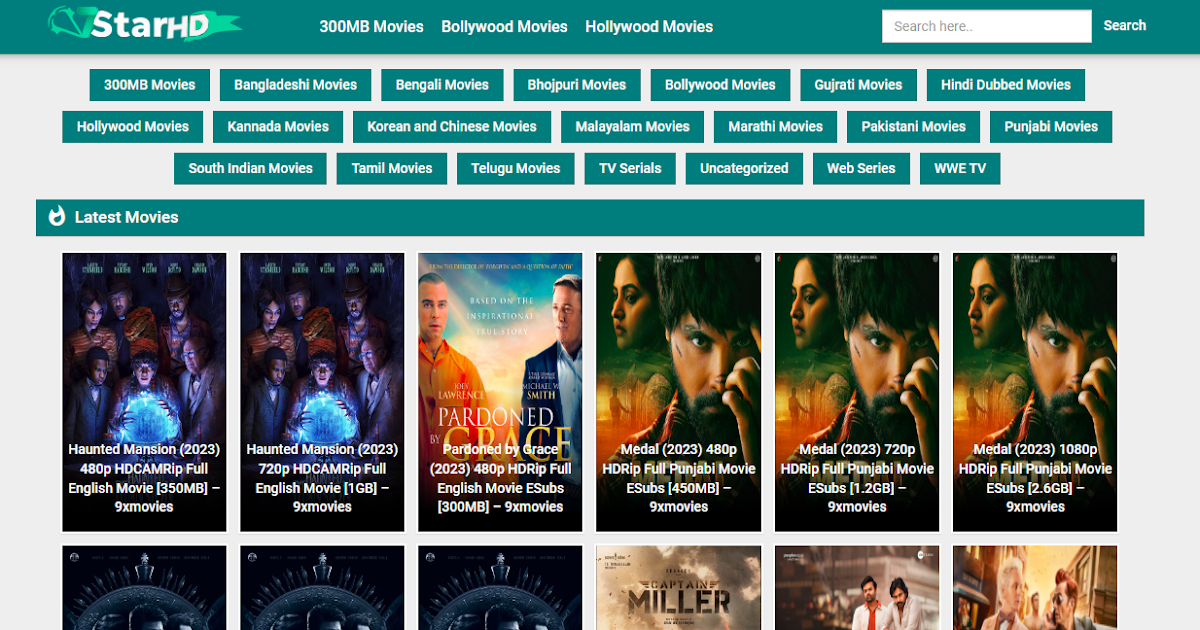Screen dimensions: 1200x630
Task: Click the Search button in the header
Action: pyautogui.click(x=1125, y=26)
